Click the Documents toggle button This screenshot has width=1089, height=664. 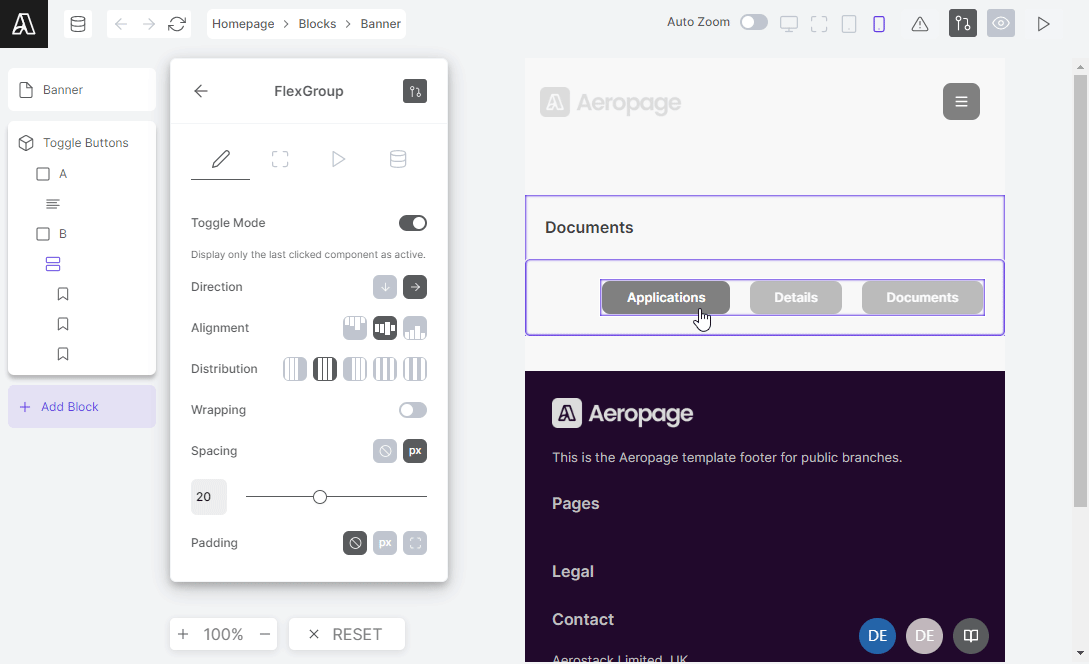click(922, 297)
